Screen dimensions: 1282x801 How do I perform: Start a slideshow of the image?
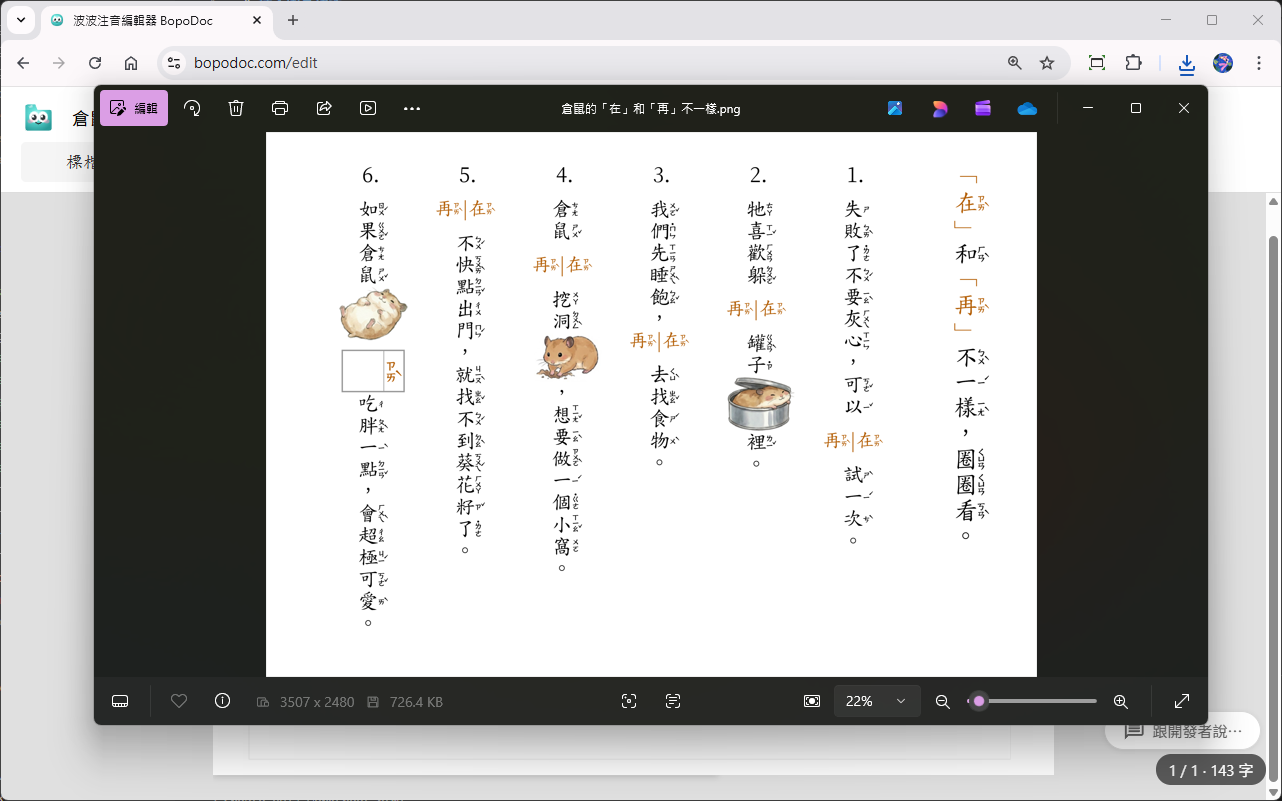point(367,108)
